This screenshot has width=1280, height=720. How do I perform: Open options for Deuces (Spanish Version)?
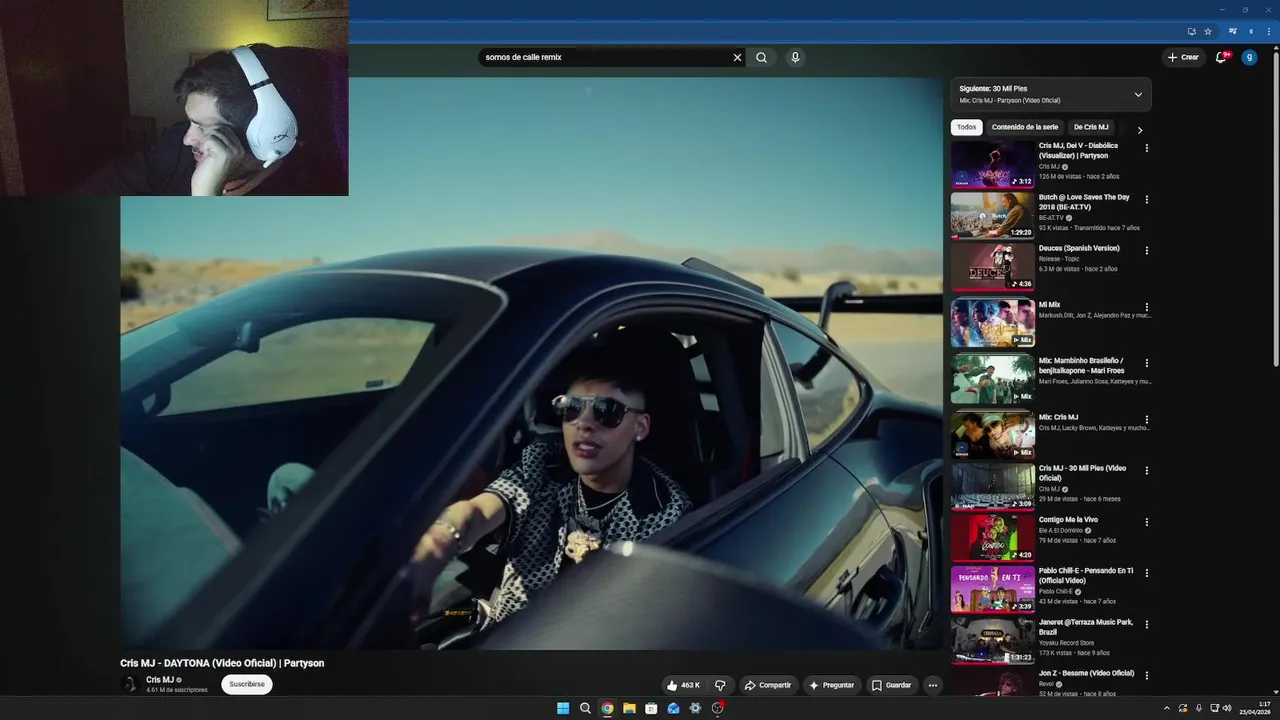[1147, 251]
